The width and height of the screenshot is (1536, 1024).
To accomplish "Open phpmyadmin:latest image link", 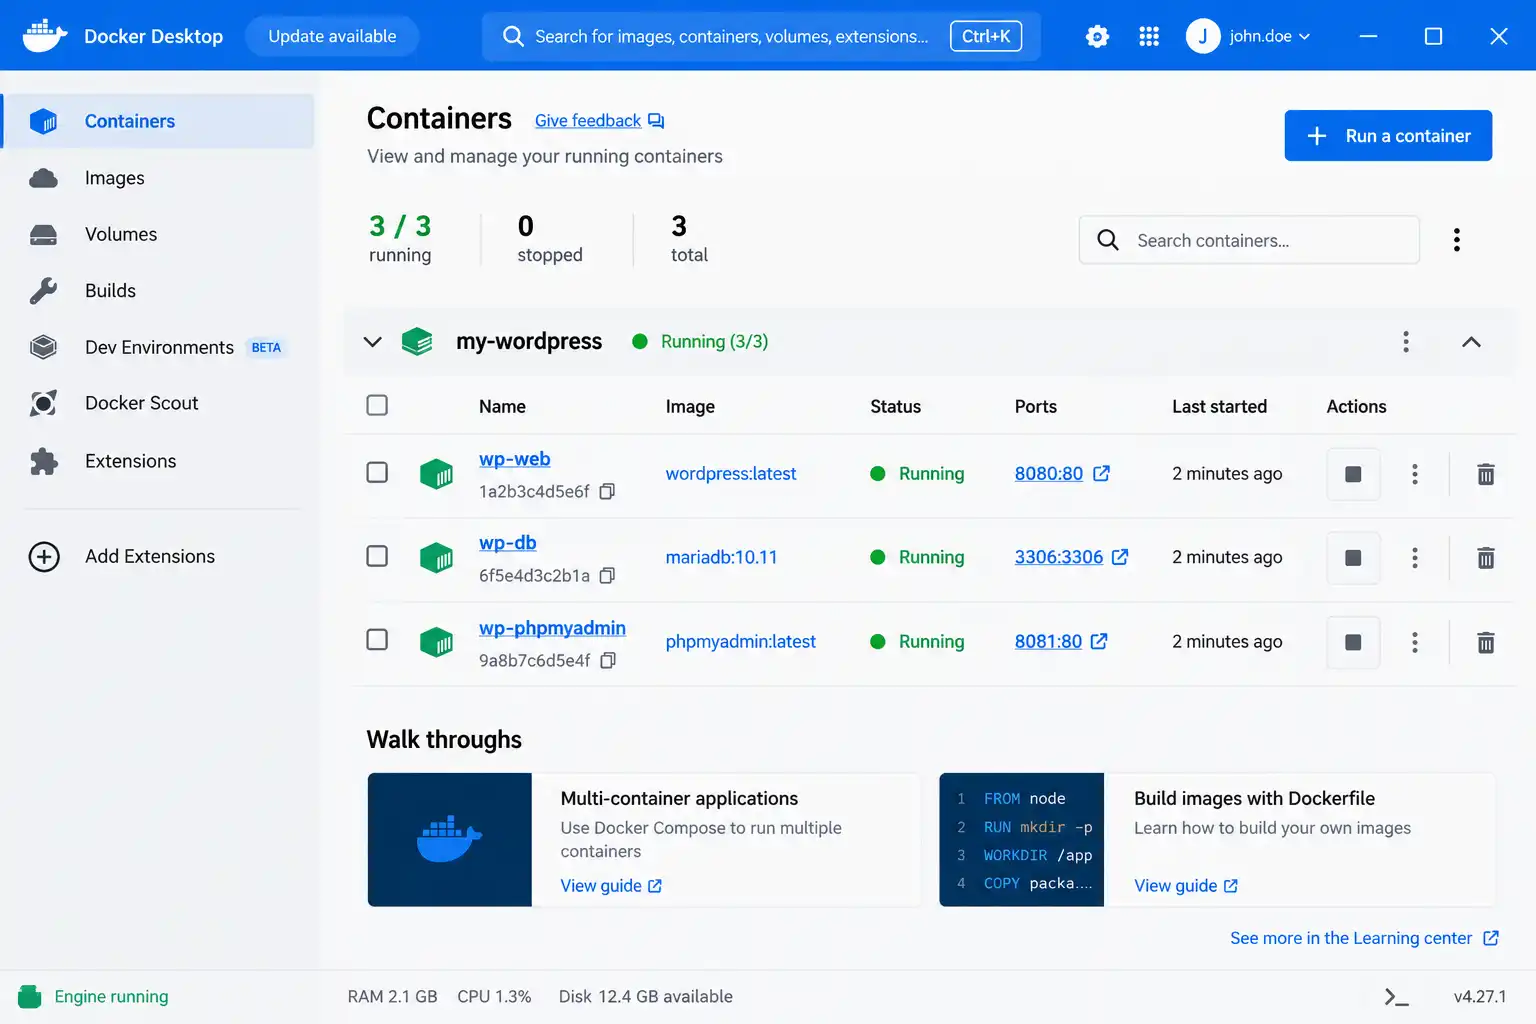I will click(x=740, y=642).
